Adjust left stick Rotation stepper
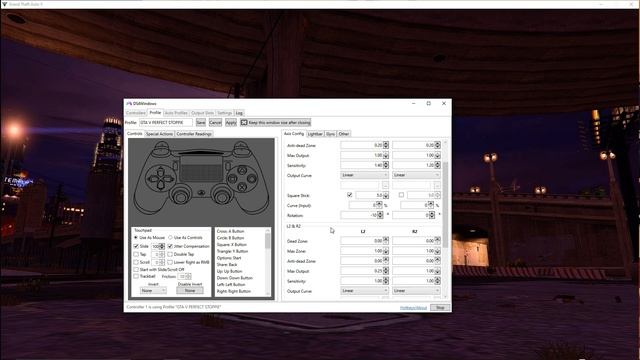 point(380,215)
